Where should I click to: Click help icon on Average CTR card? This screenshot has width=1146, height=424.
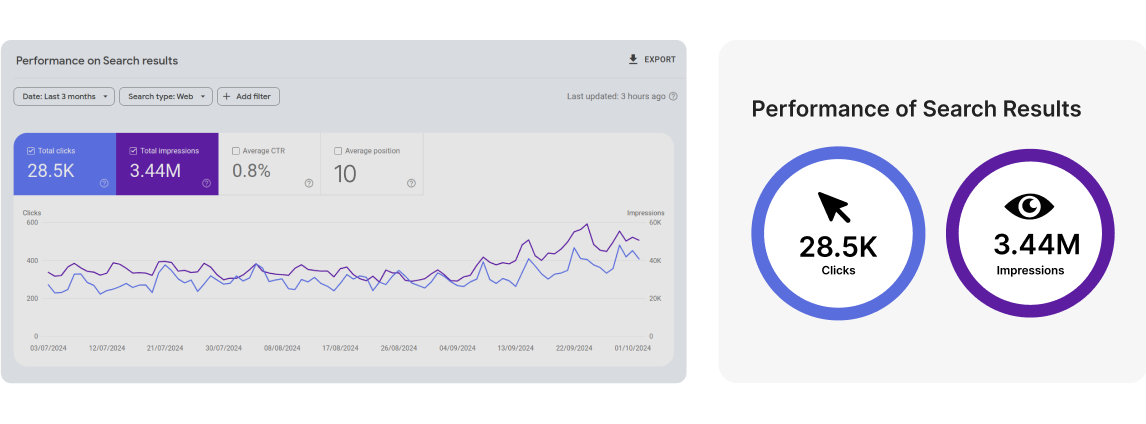[308, 183]
